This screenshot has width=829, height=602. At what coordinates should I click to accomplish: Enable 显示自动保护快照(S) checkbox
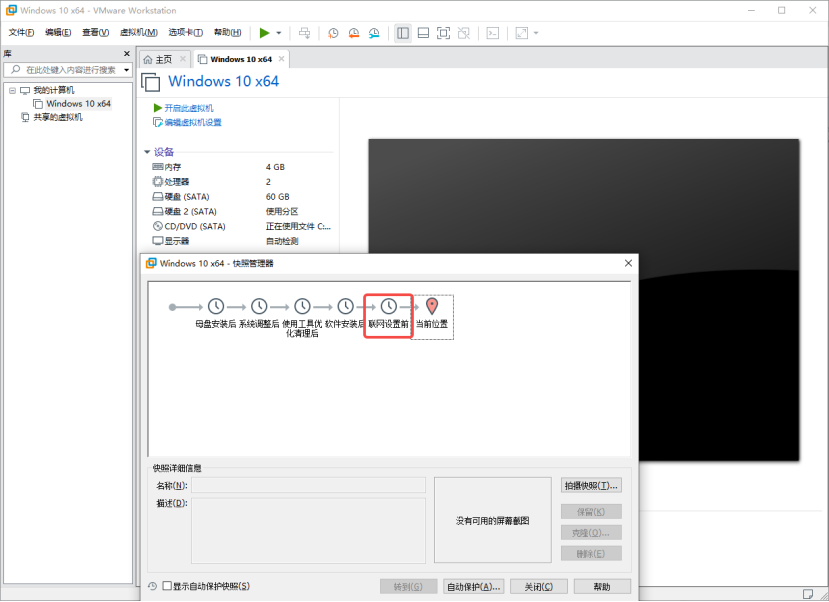pyautogui.click(x=167, y=586)
